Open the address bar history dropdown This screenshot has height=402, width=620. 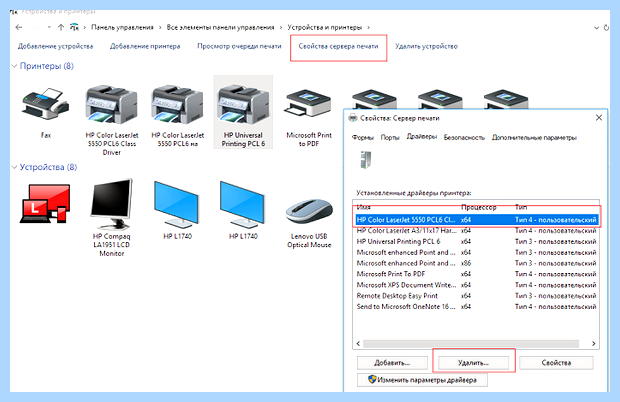[597, 28]
